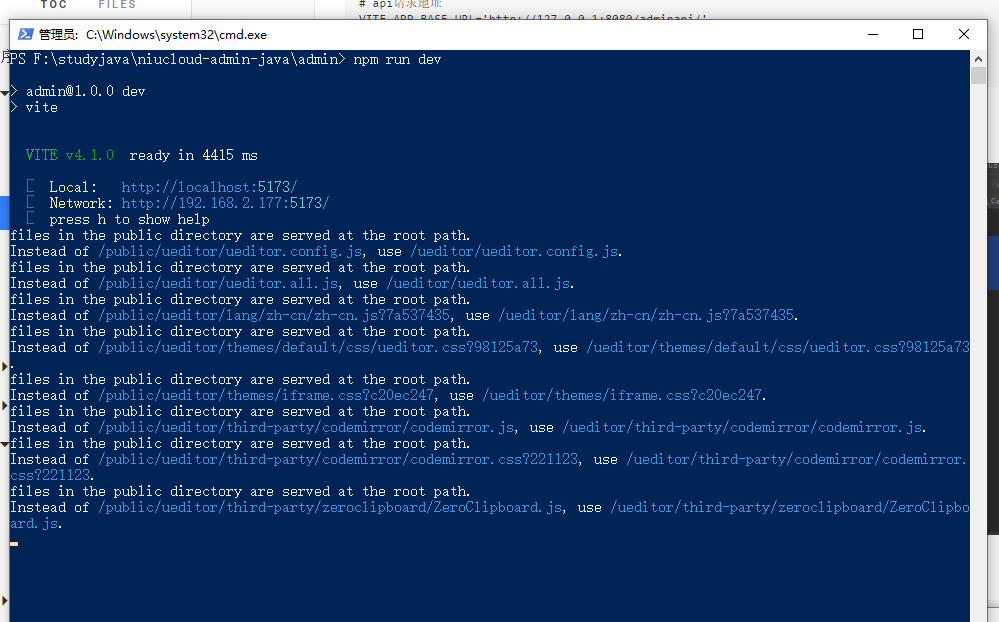Click '/ueditor/ueditor.all.js' replacement path text

coord(478,284)
